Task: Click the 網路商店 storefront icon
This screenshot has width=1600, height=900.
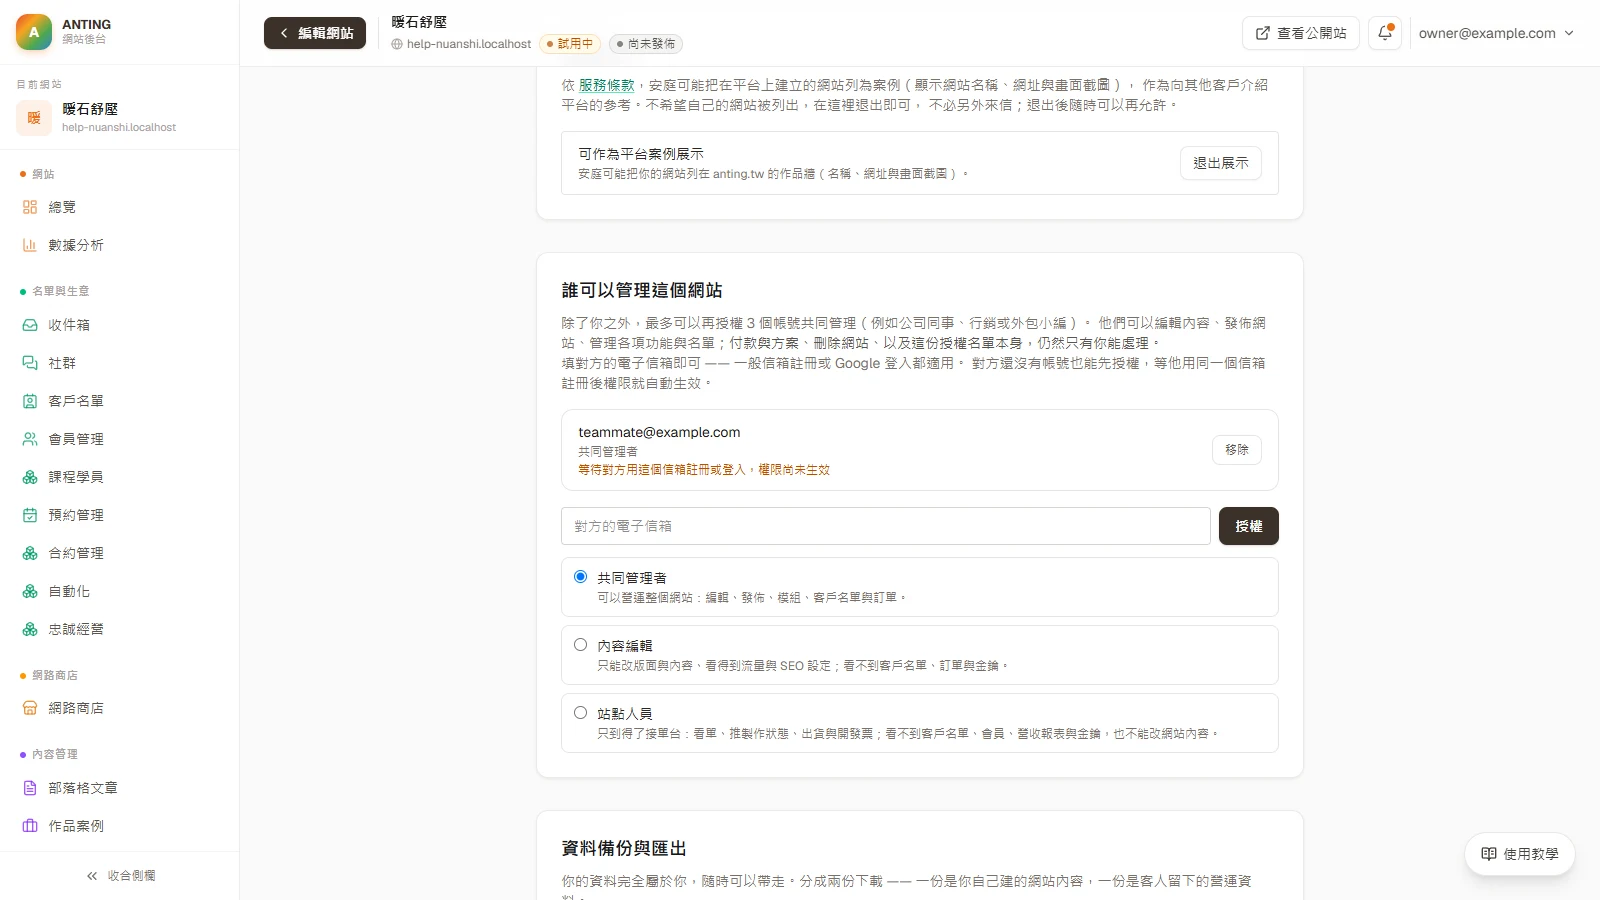Action: tap(30, 708)
